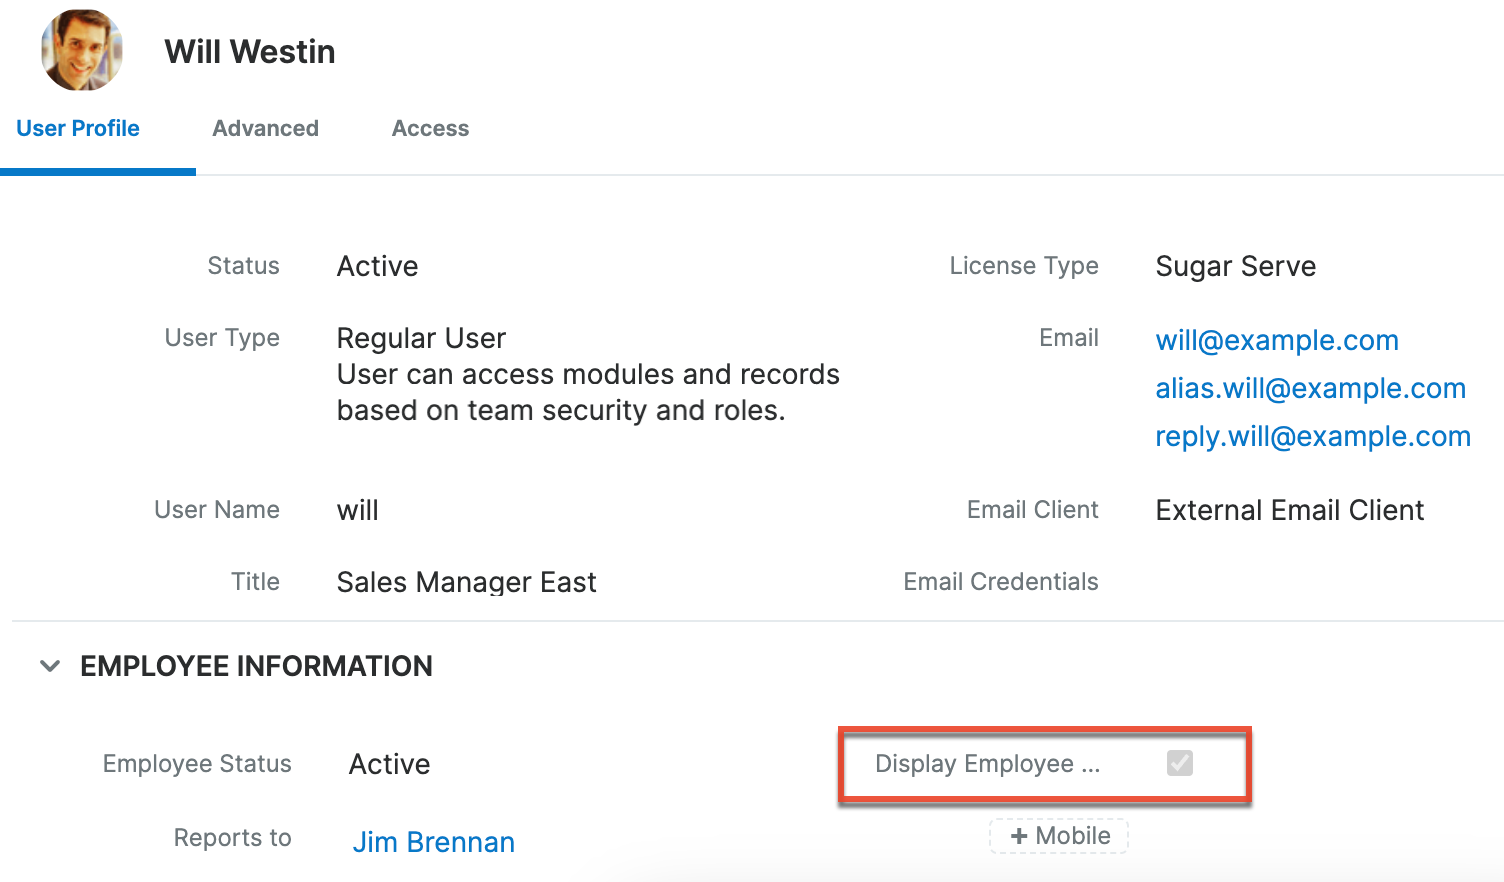Click the Regular User type value

click(x=421, y=338)
